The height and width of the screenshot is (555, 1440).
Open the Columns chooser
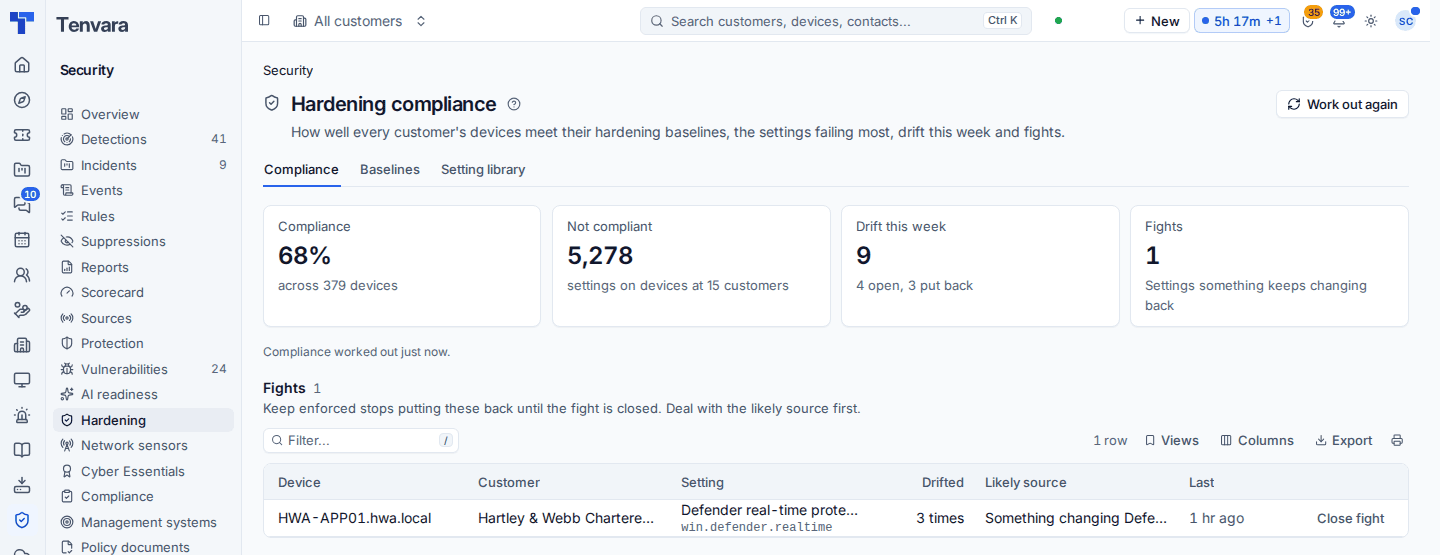tap(1257, 441)
